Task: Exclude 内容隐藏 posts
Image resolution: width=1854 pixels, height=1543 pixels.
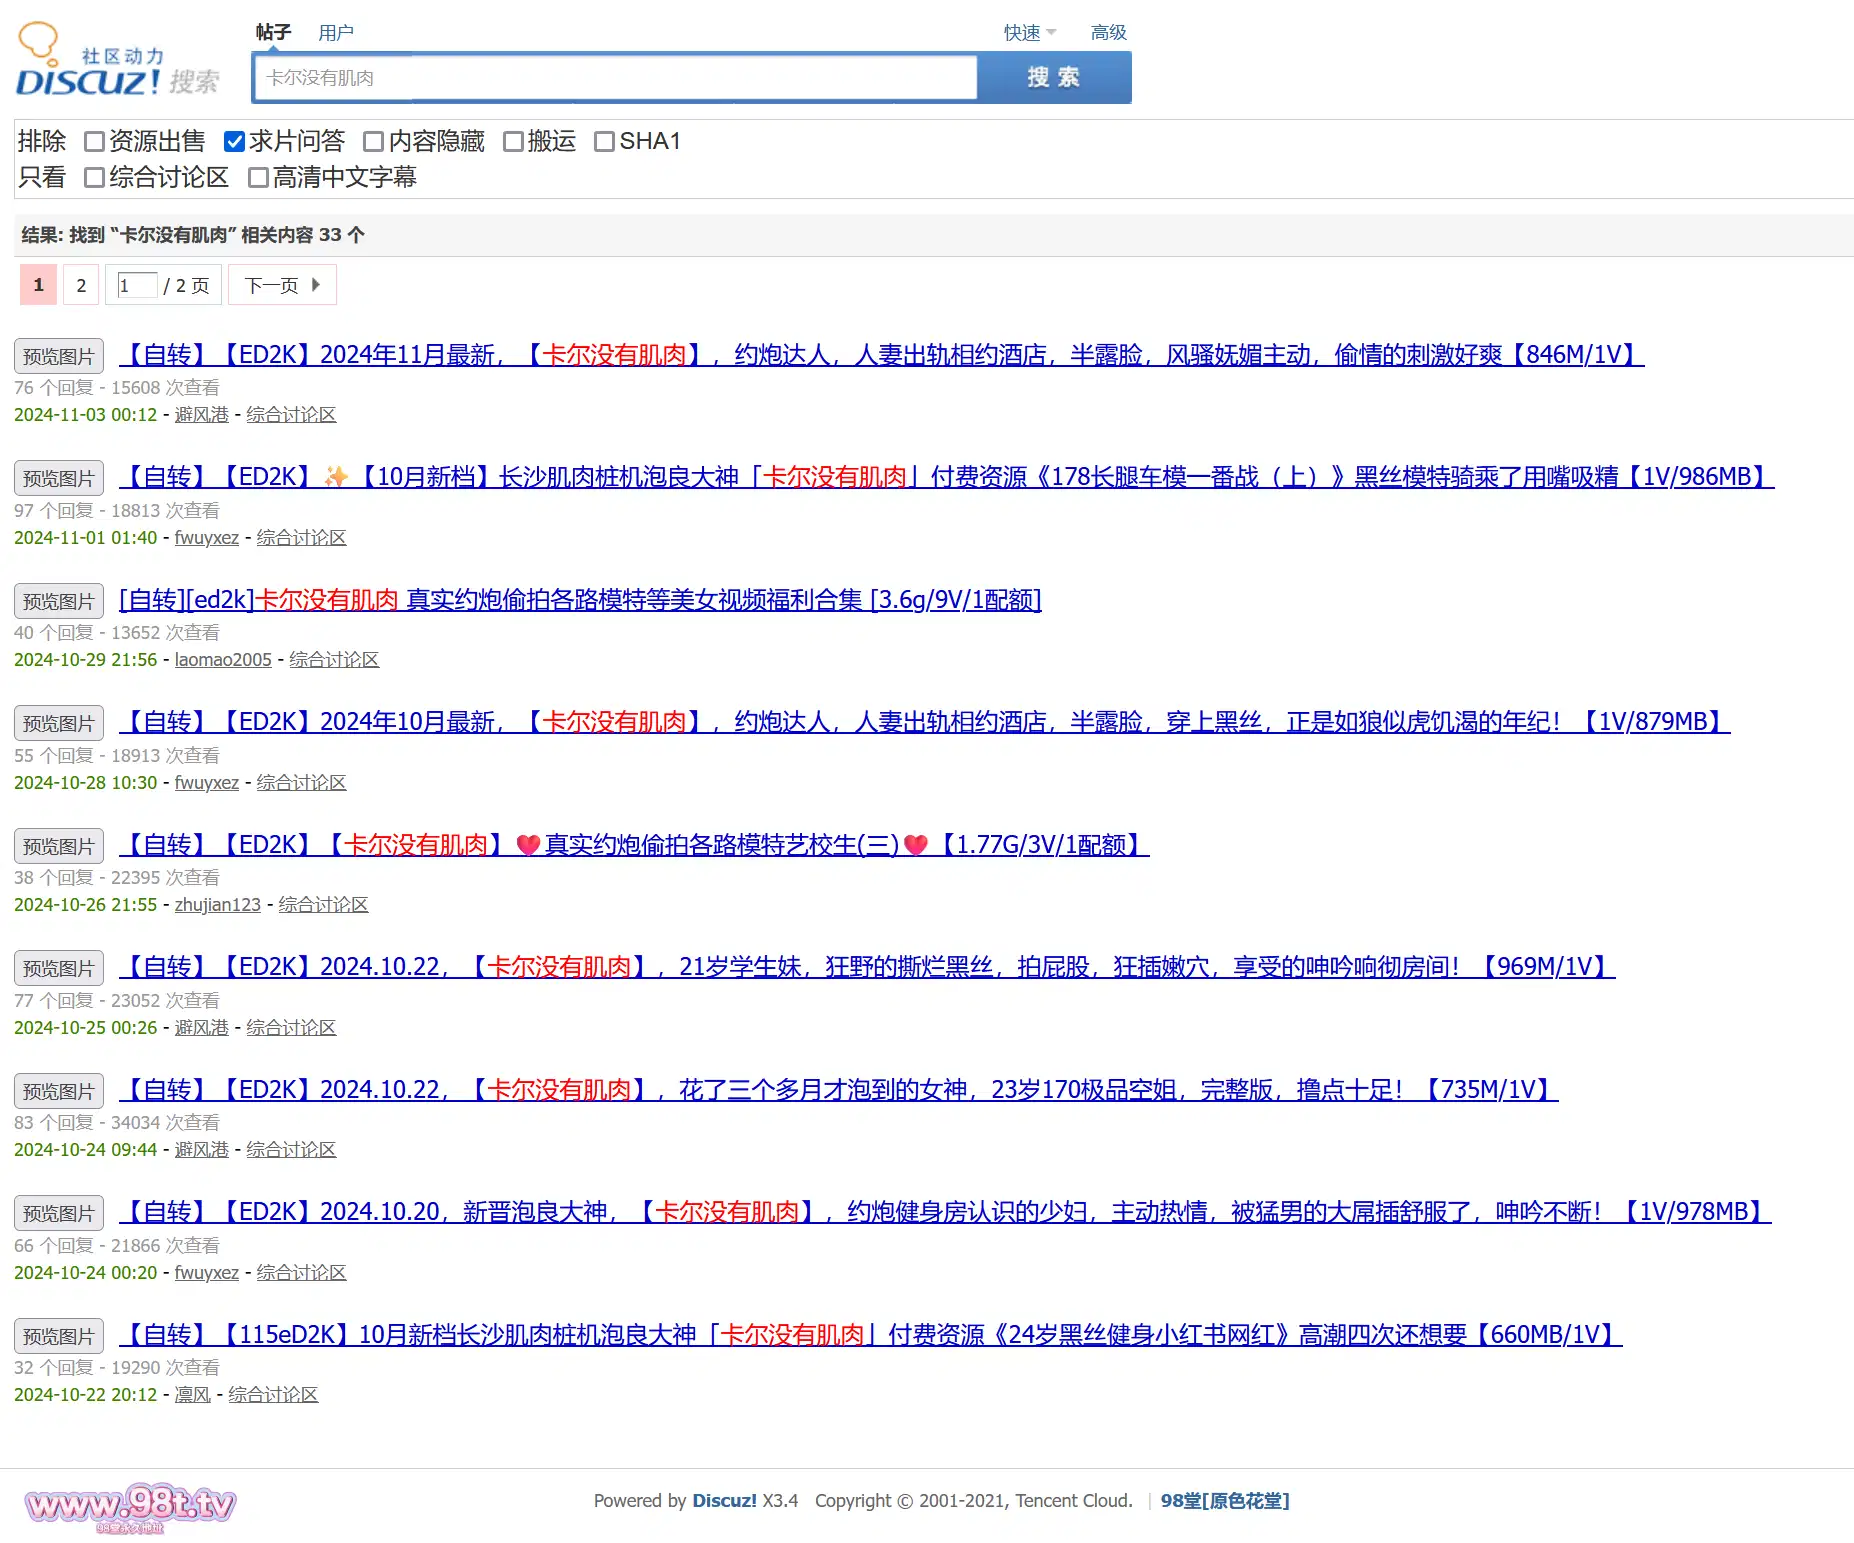Action: [x=374, y=142]
